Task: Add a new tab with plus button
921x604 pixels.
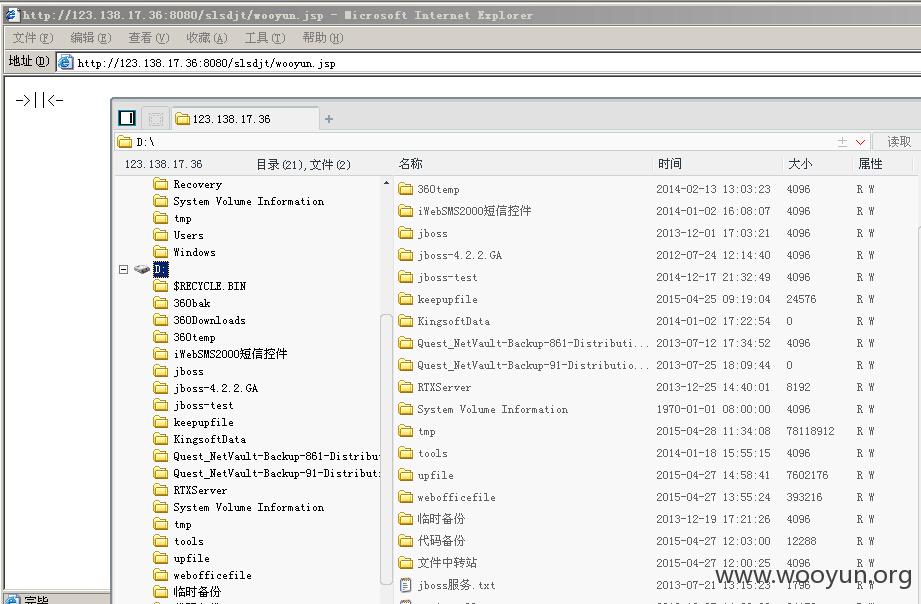Action: click(x=329, y=119)
